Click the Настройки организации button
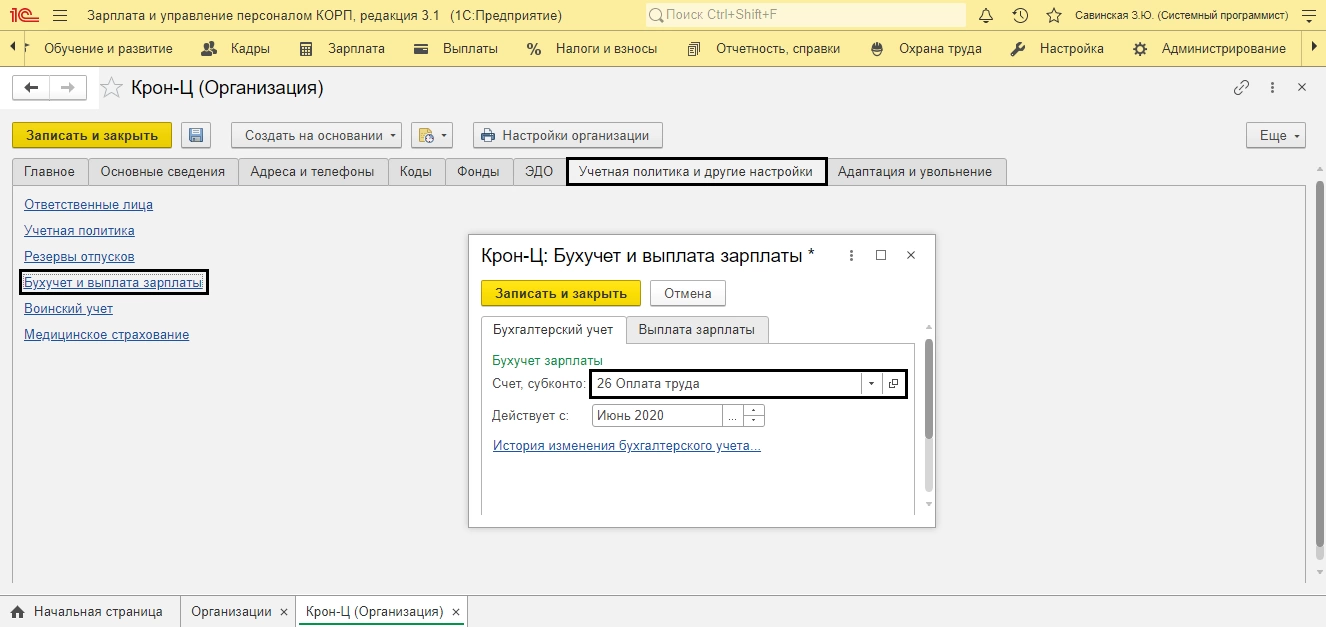 [567, 135]
